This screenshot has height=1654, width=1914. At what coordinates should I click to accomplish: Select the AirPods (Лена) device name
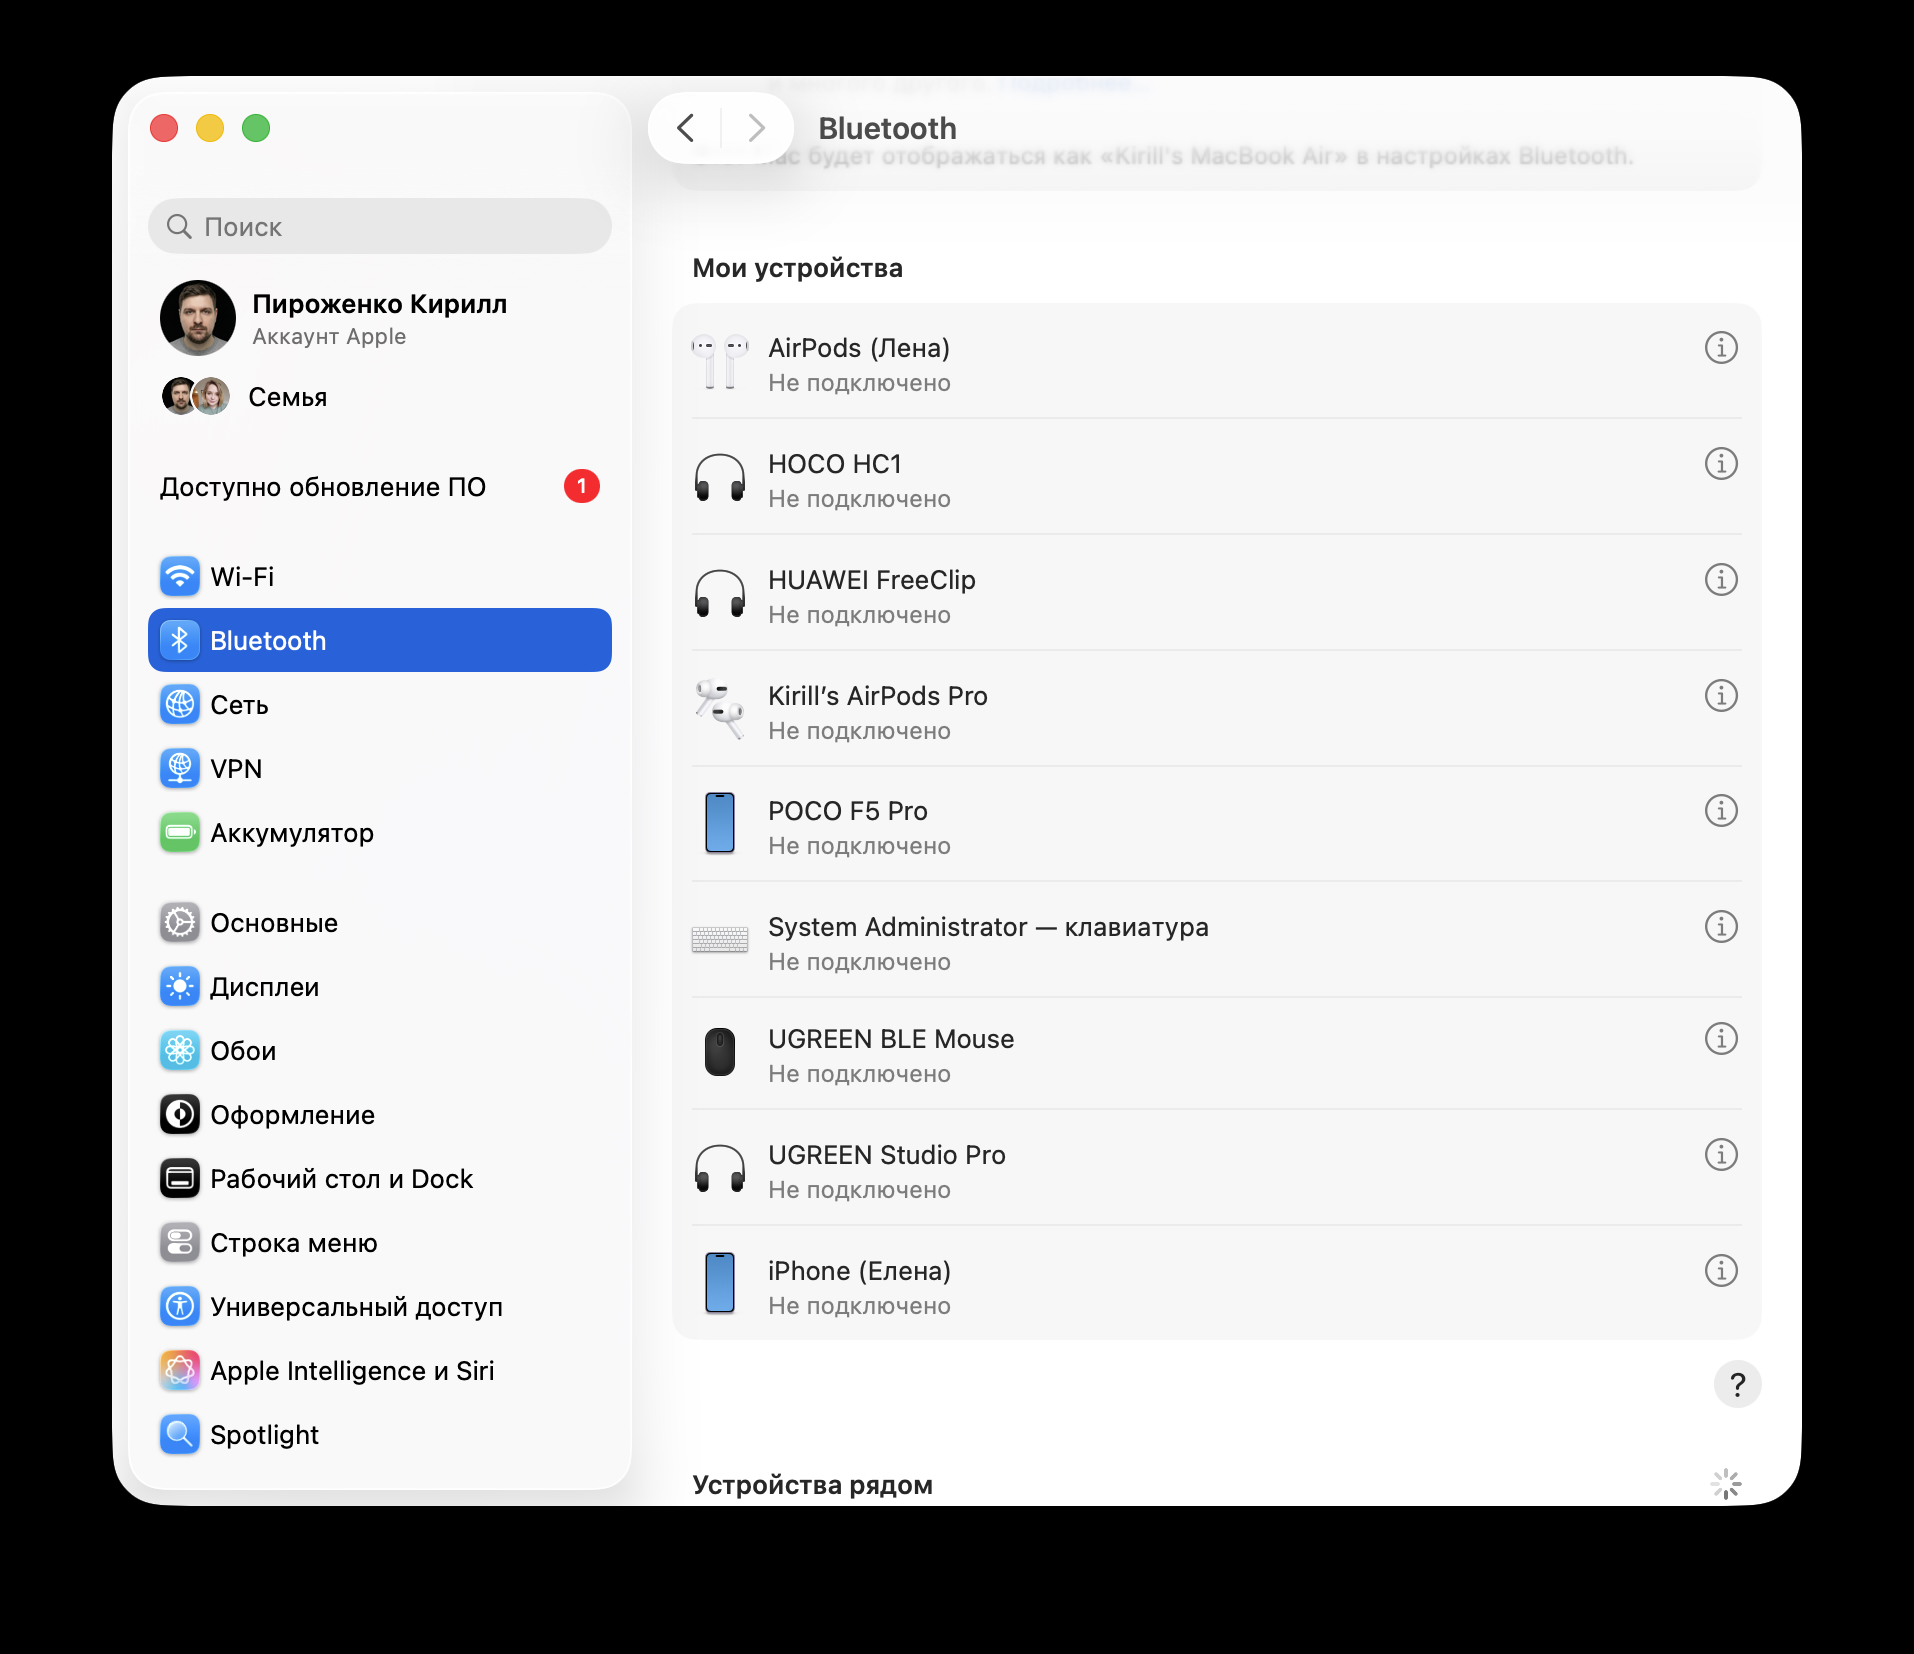[x=859, y=348]
